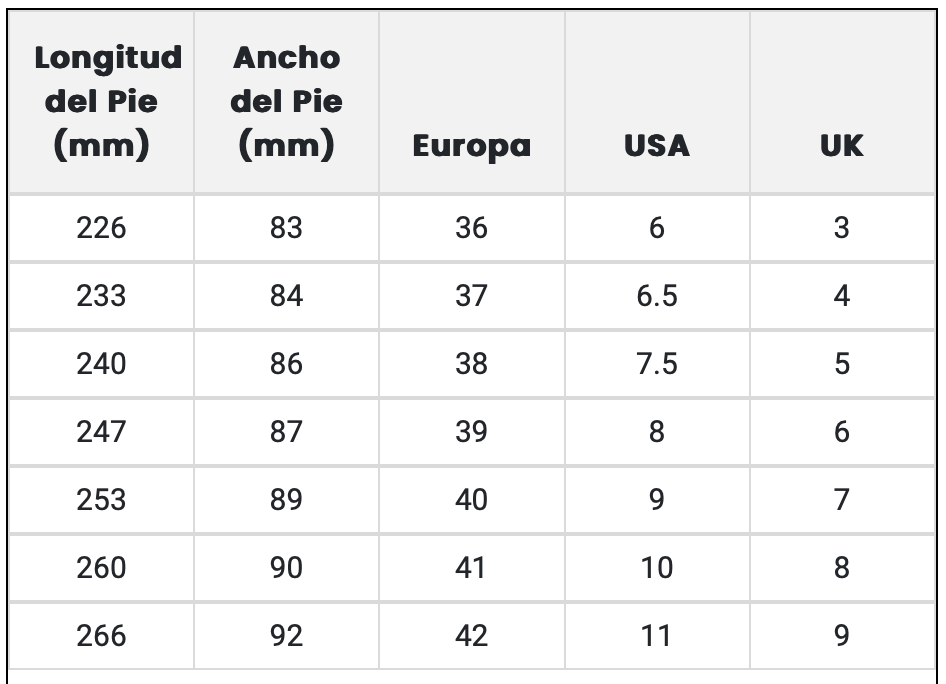Click the Ancho del Pie column header
This screenshot has width=946, height=684.
coord(286,102)
